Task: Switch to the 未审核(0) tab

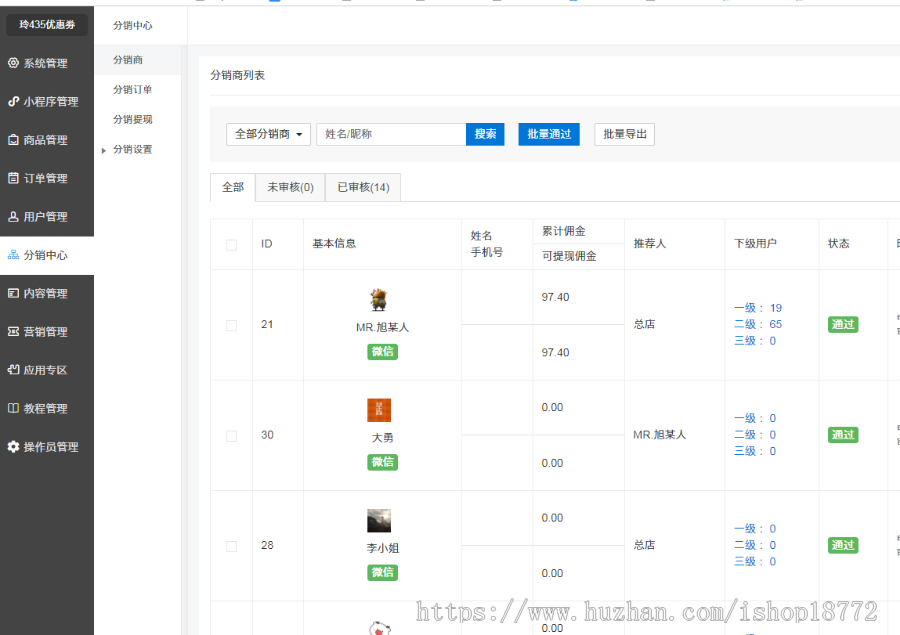Action: pos(289,187)
